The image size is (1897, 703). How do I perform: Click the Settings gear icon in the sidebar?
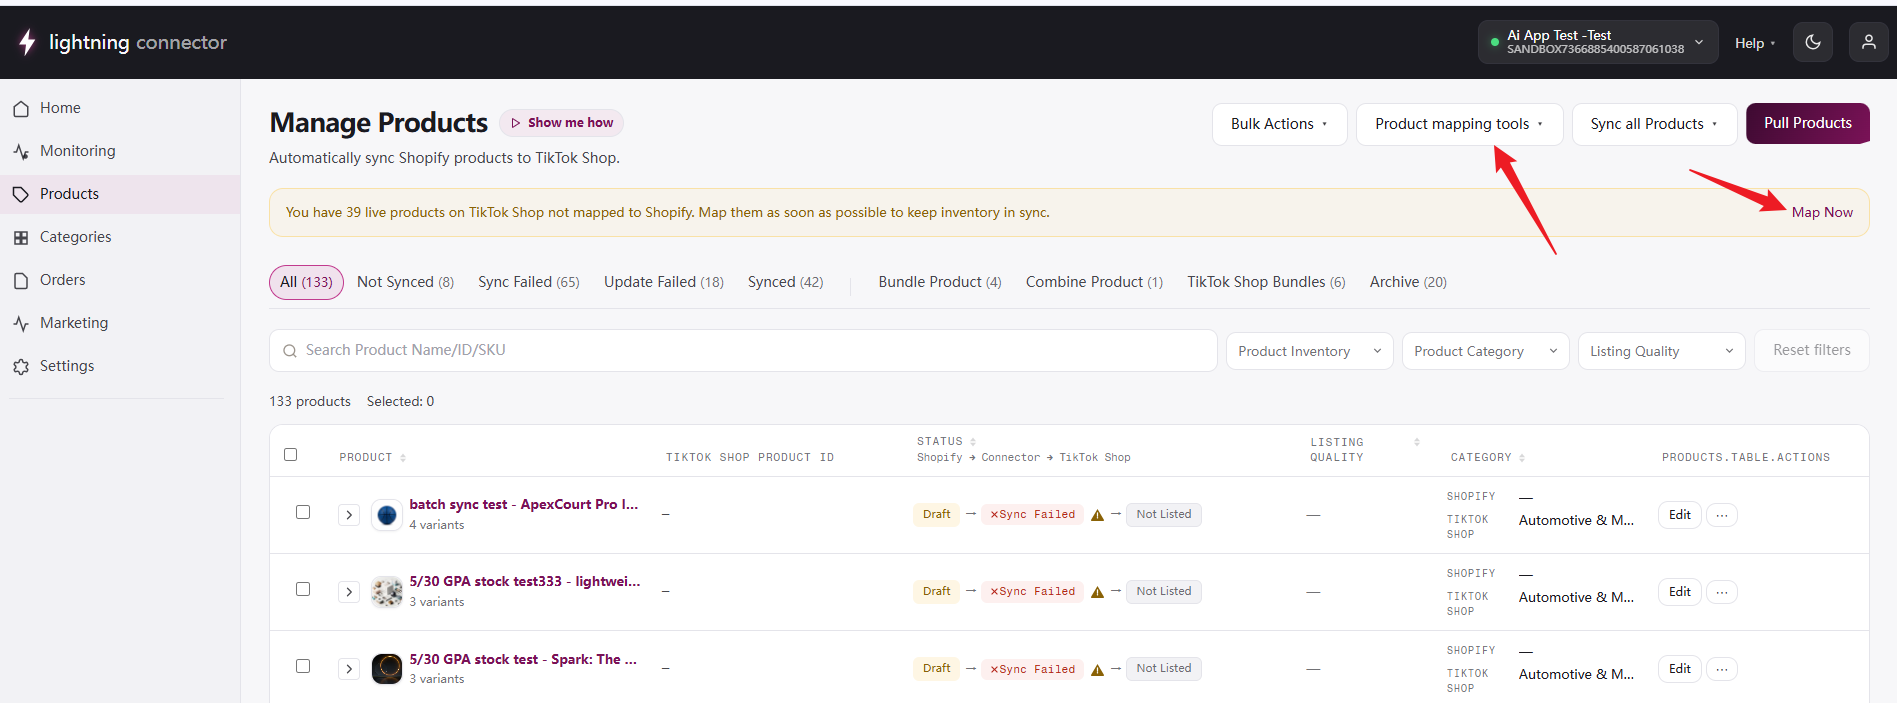pyautogui.click(x=21, y=367)
